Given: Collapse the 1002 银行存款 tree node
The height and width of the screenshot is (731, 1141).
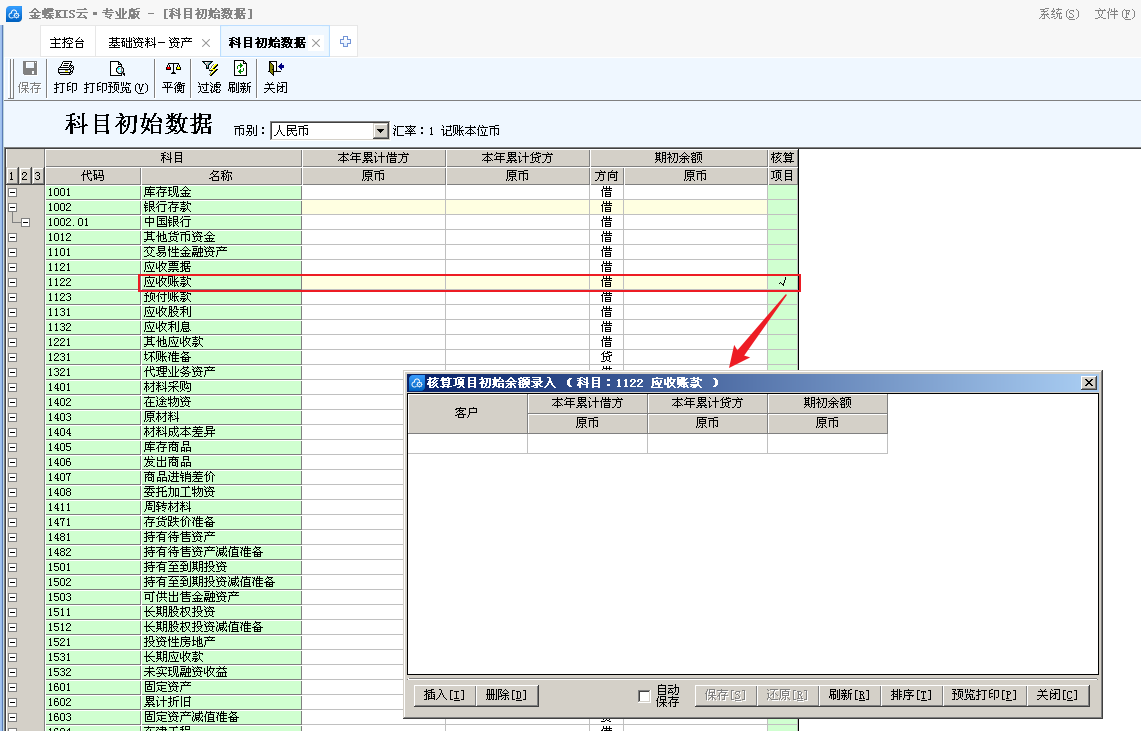Looking at the screenshot, I should point(13,207).
